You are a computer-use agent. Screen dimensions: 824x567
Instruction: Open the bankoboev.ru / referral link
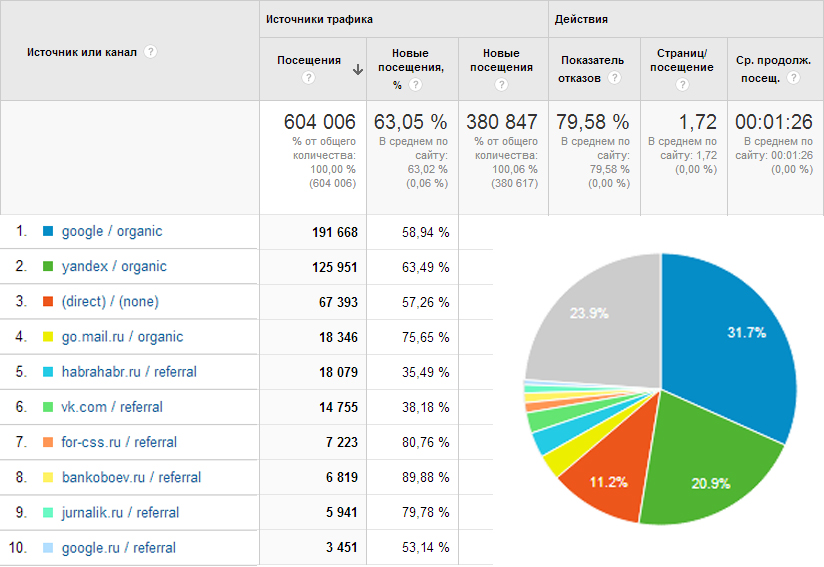point(131,477)
